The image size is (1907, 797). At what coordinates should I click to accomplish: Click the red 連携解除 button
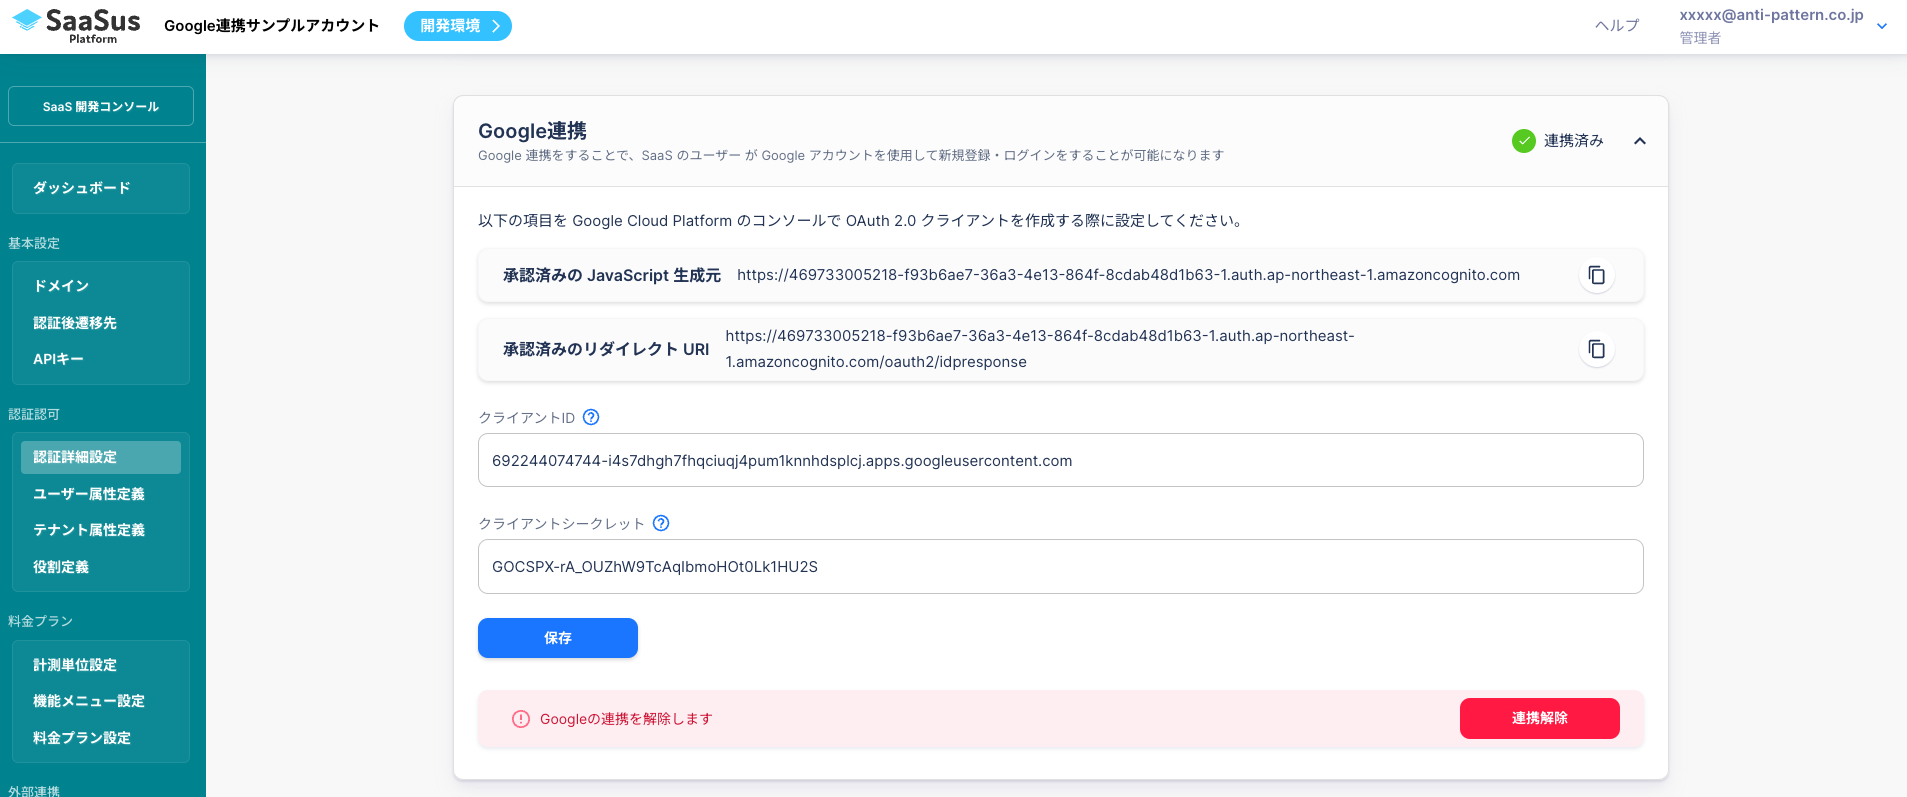click(1540, 718)
